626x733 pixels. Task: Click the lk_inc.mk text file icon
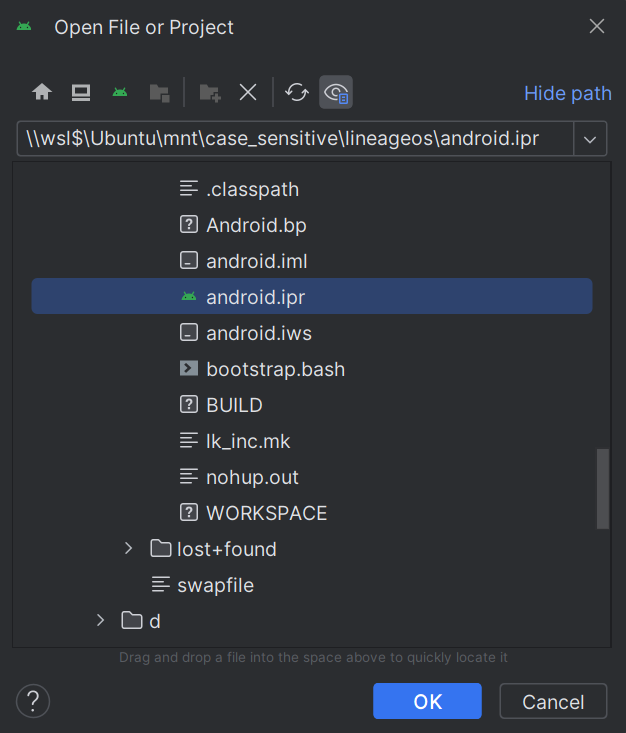pyautogui.click(x=189, y=440)
